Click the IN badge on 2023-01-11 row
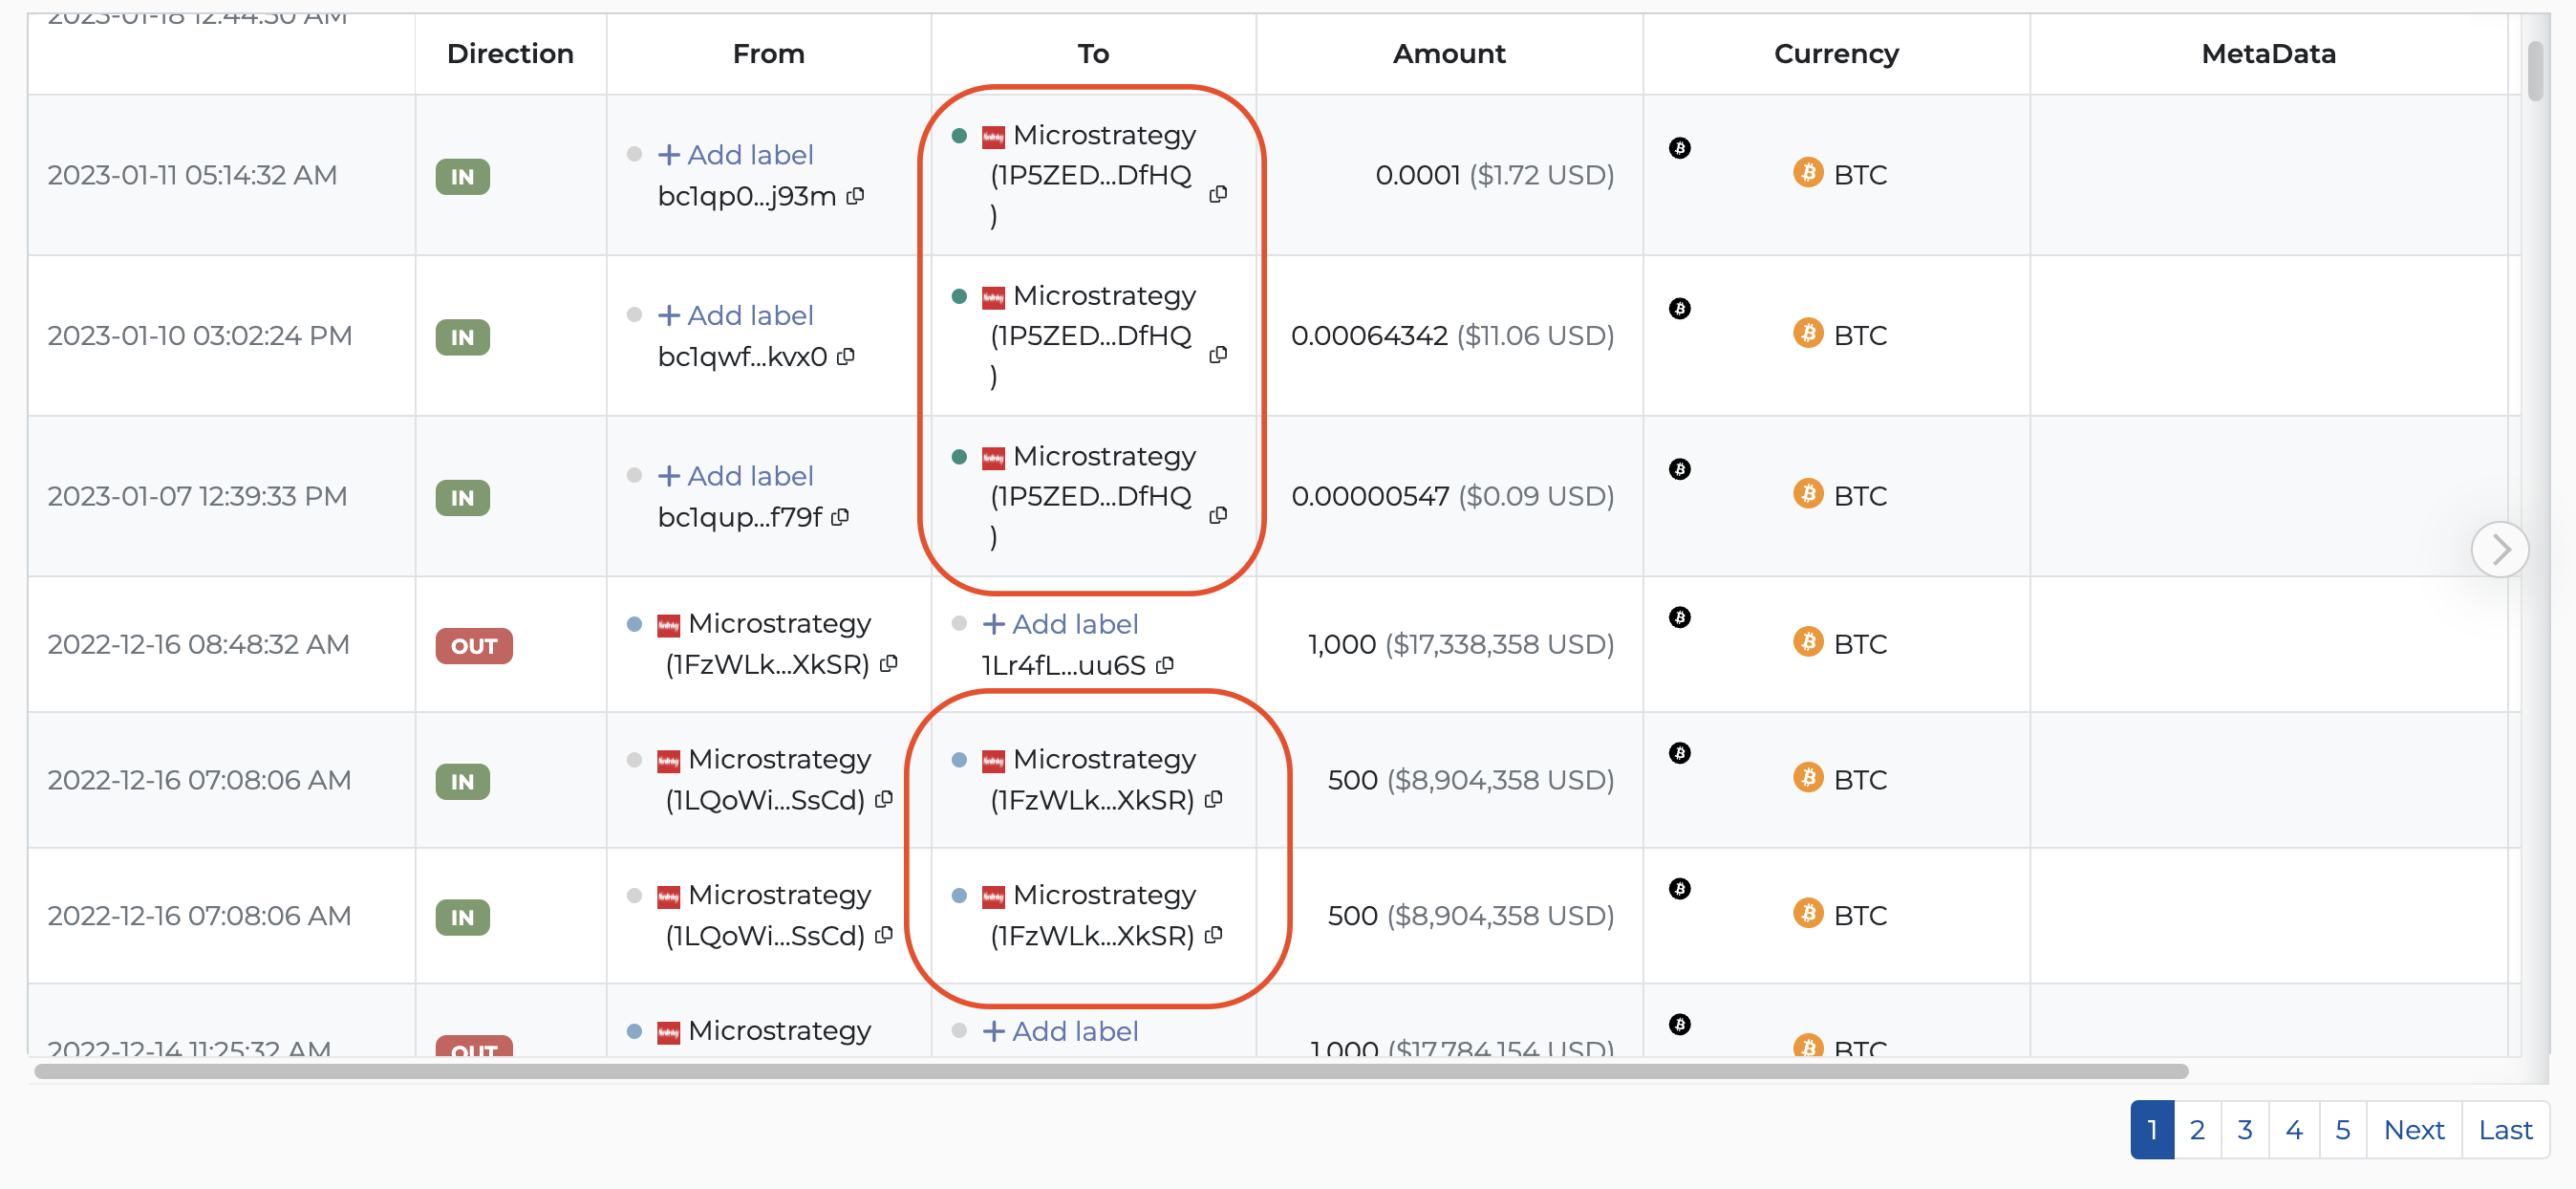The height and width of the screenshot is (1189, 2576). click(462, 177)
